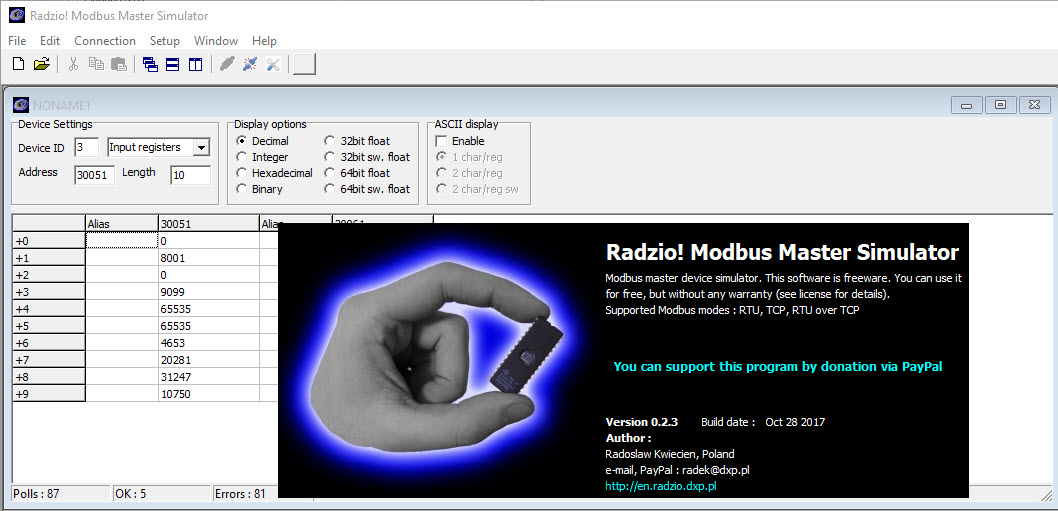Click the Settings tools toolbar icon

pos(273,64)
